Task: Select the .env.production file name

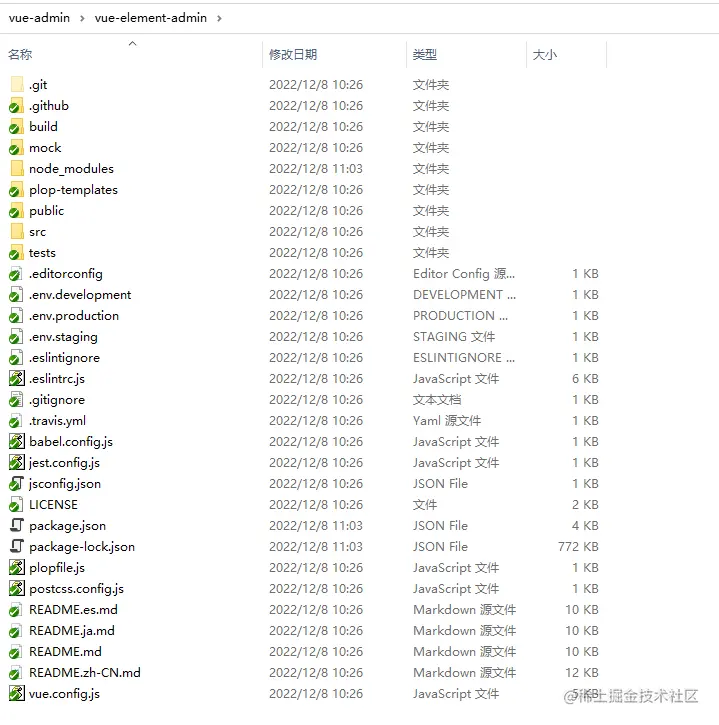Action: pyautogui.click(x=74, y=316)
